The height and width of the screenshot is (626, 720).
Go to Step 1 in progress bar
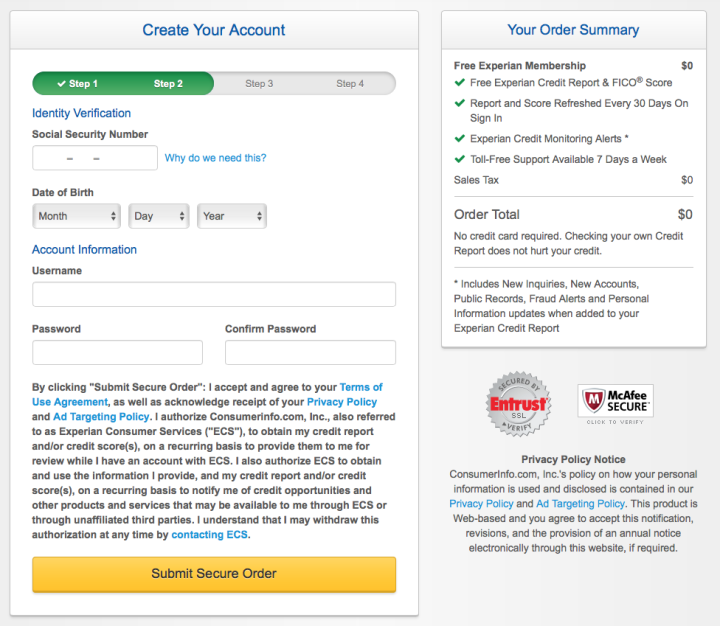[x=77, y=84]
